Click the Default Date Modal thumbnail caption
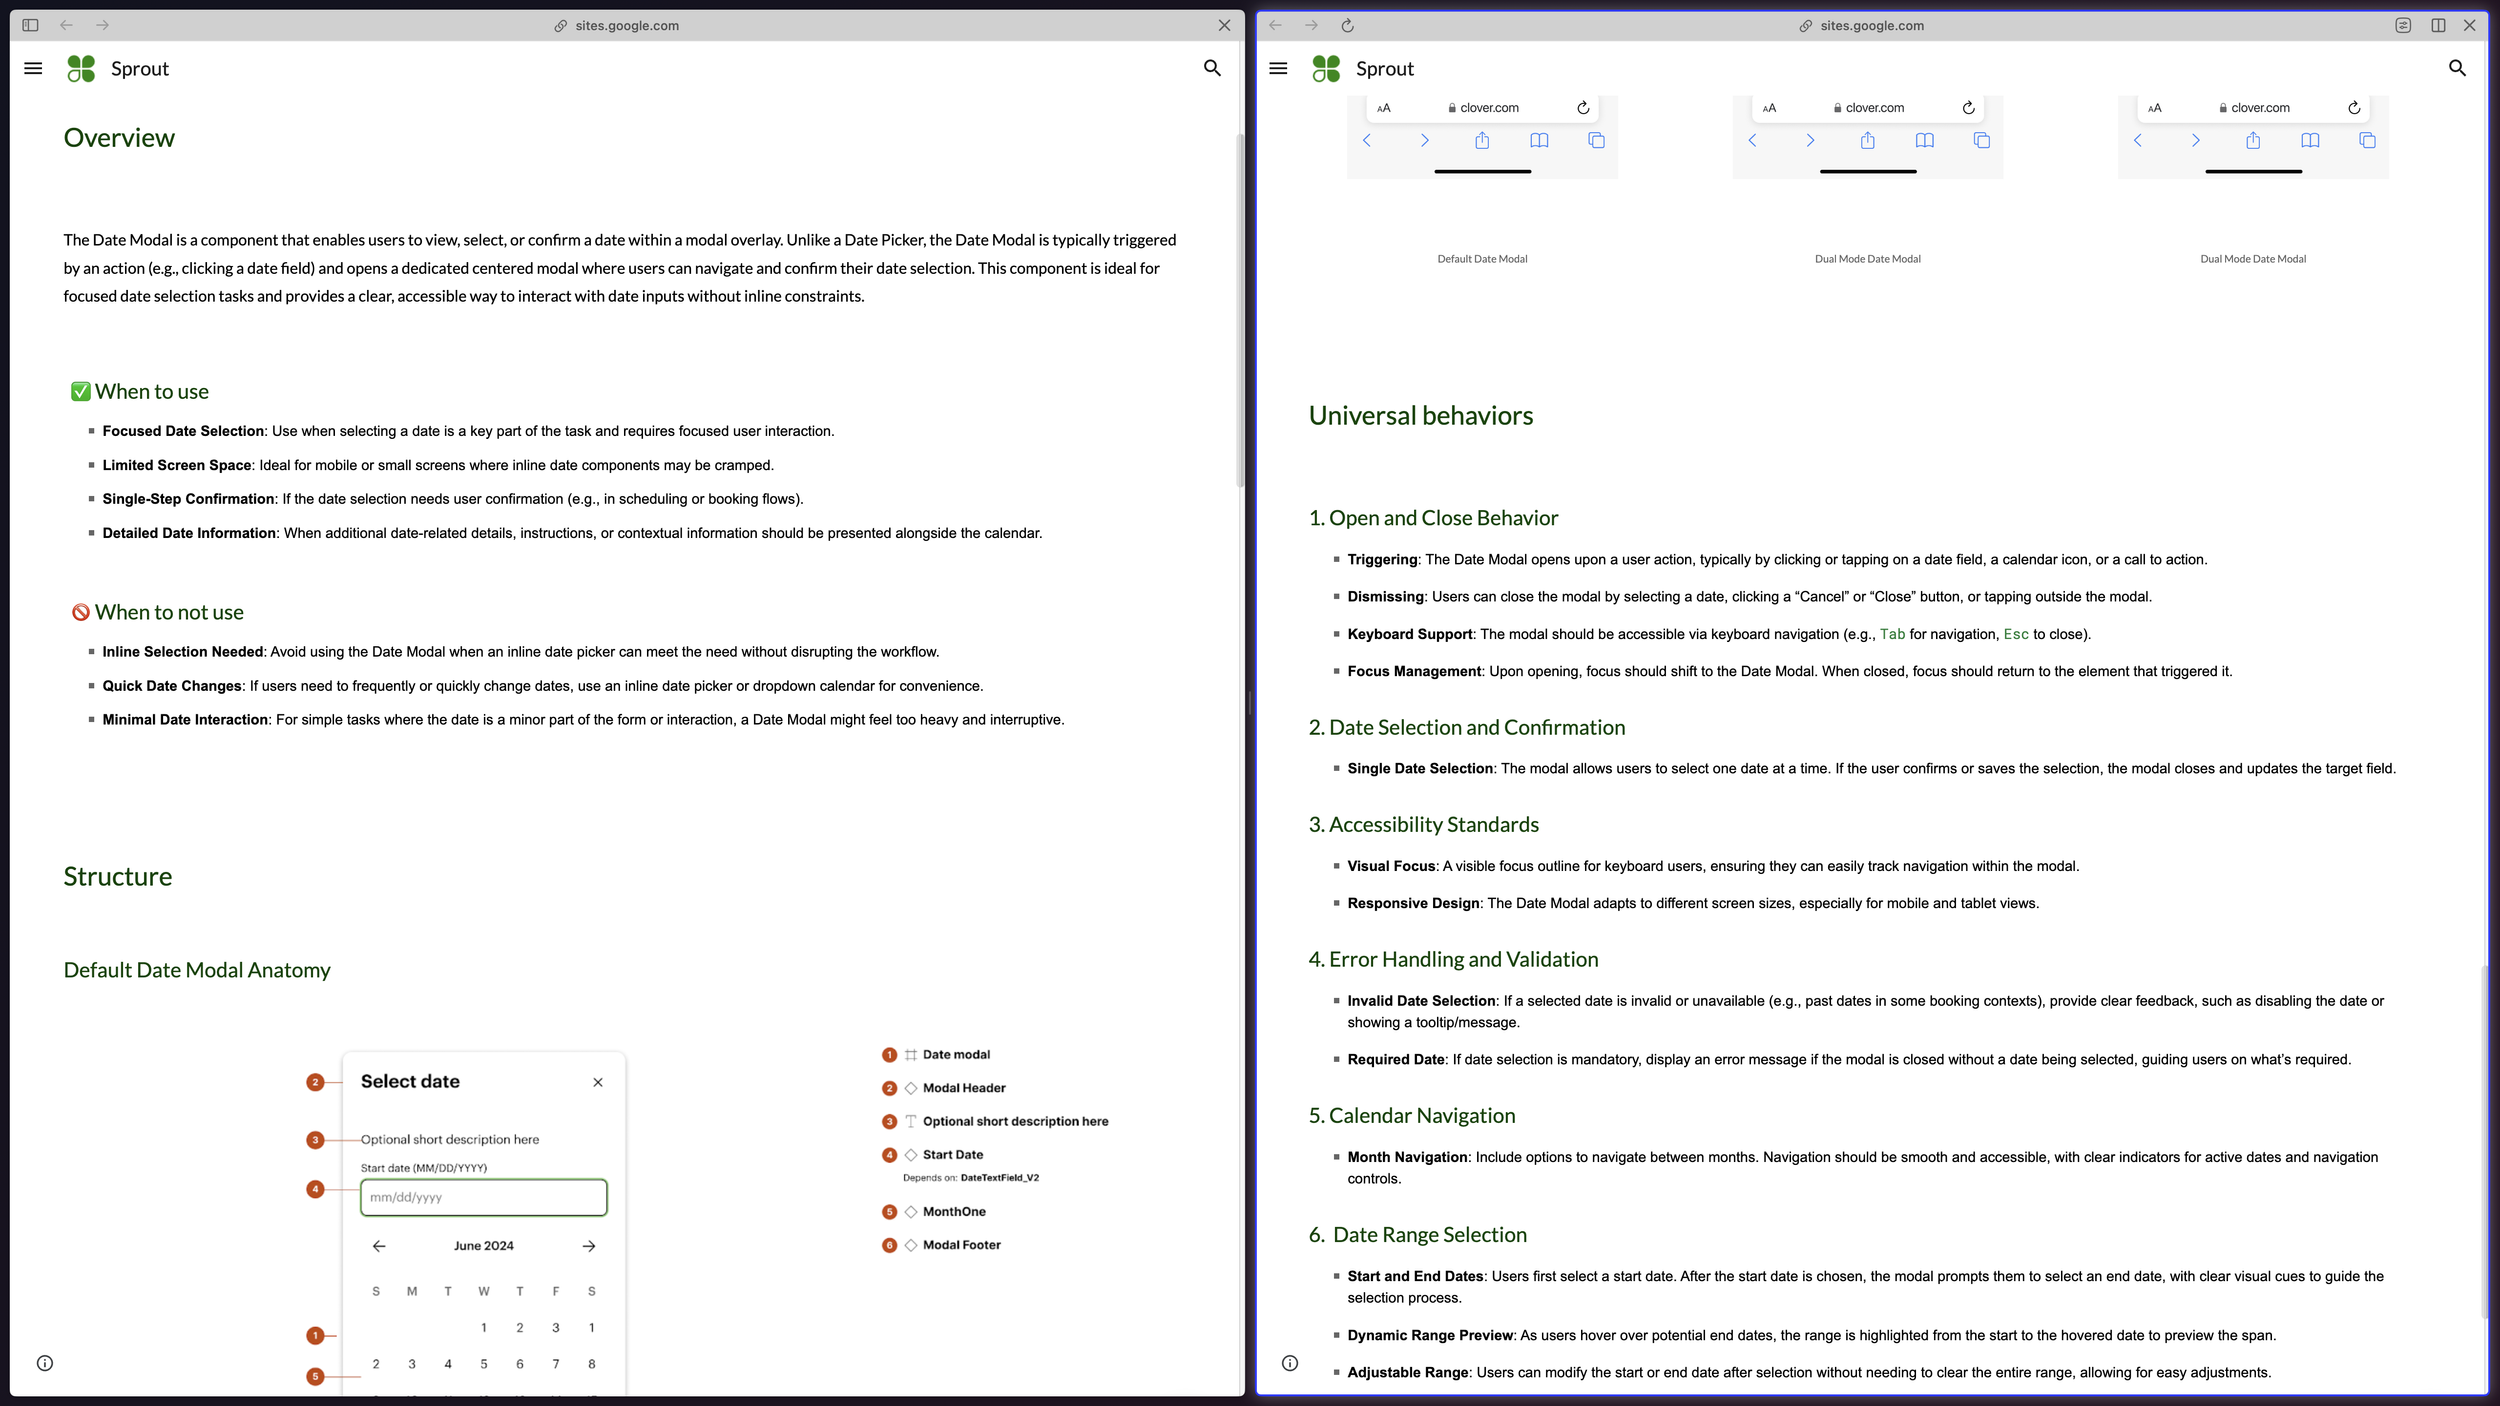The height and width of the screenshot is (1406, 2500). point(1482,259)
